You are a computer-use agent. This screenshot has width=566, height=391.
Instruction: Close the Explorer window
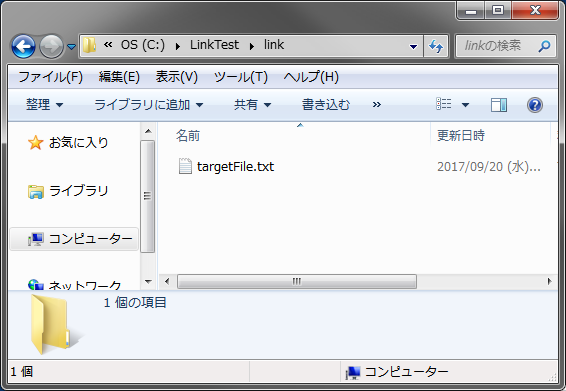click(535, 10)
